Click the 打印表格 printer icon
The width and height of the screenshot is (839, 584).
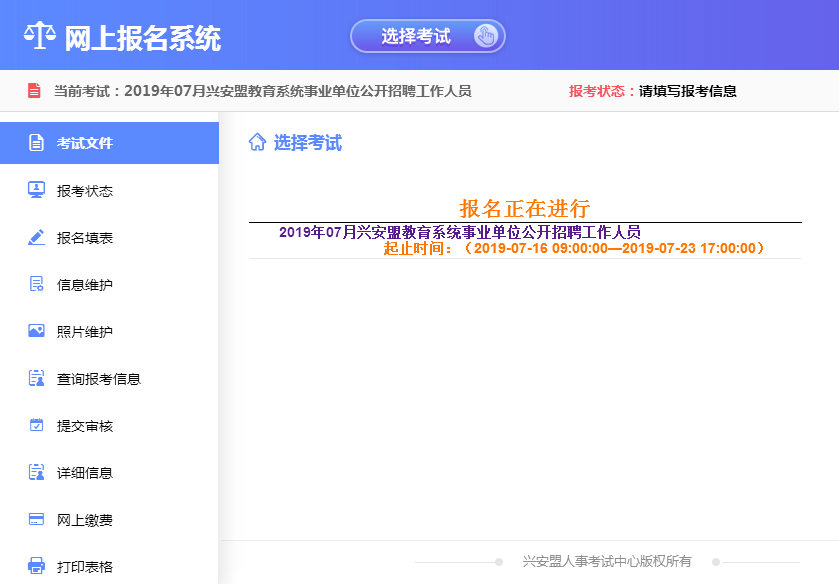pyautogui.click(x=36, y=566)
